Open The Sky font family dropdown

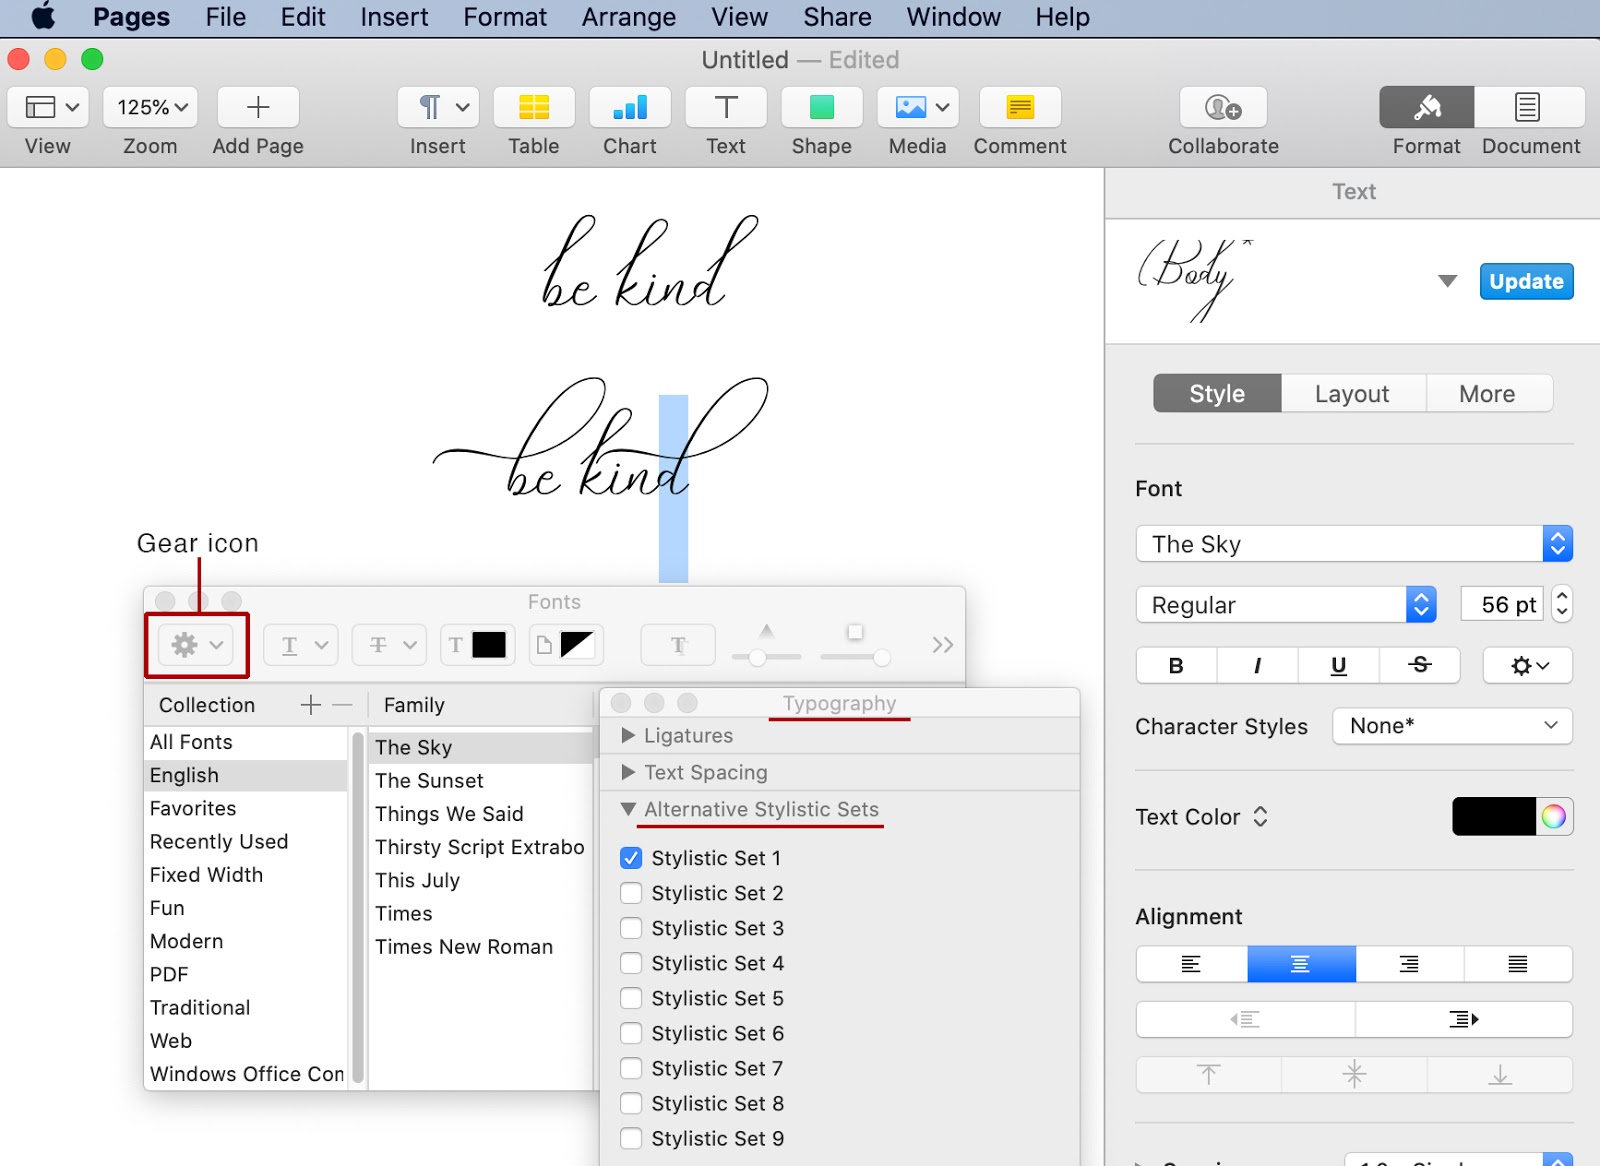coord(1354,544)
